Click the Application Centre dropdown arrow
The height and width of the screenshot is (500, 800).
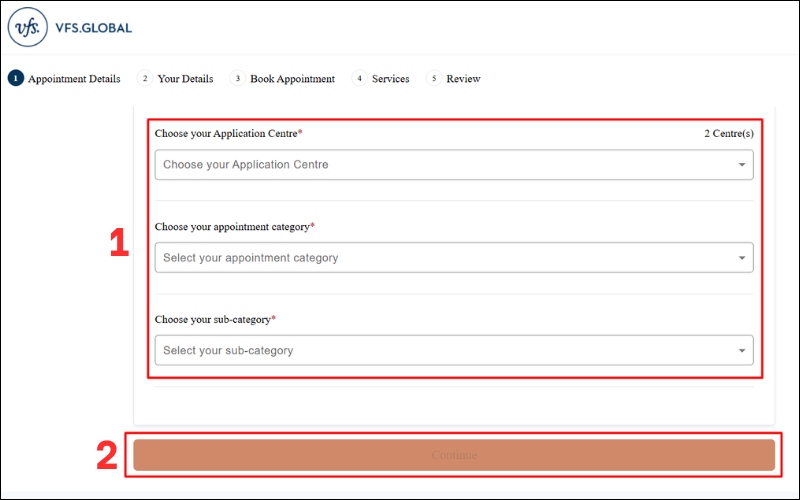[x=742, y=165]
